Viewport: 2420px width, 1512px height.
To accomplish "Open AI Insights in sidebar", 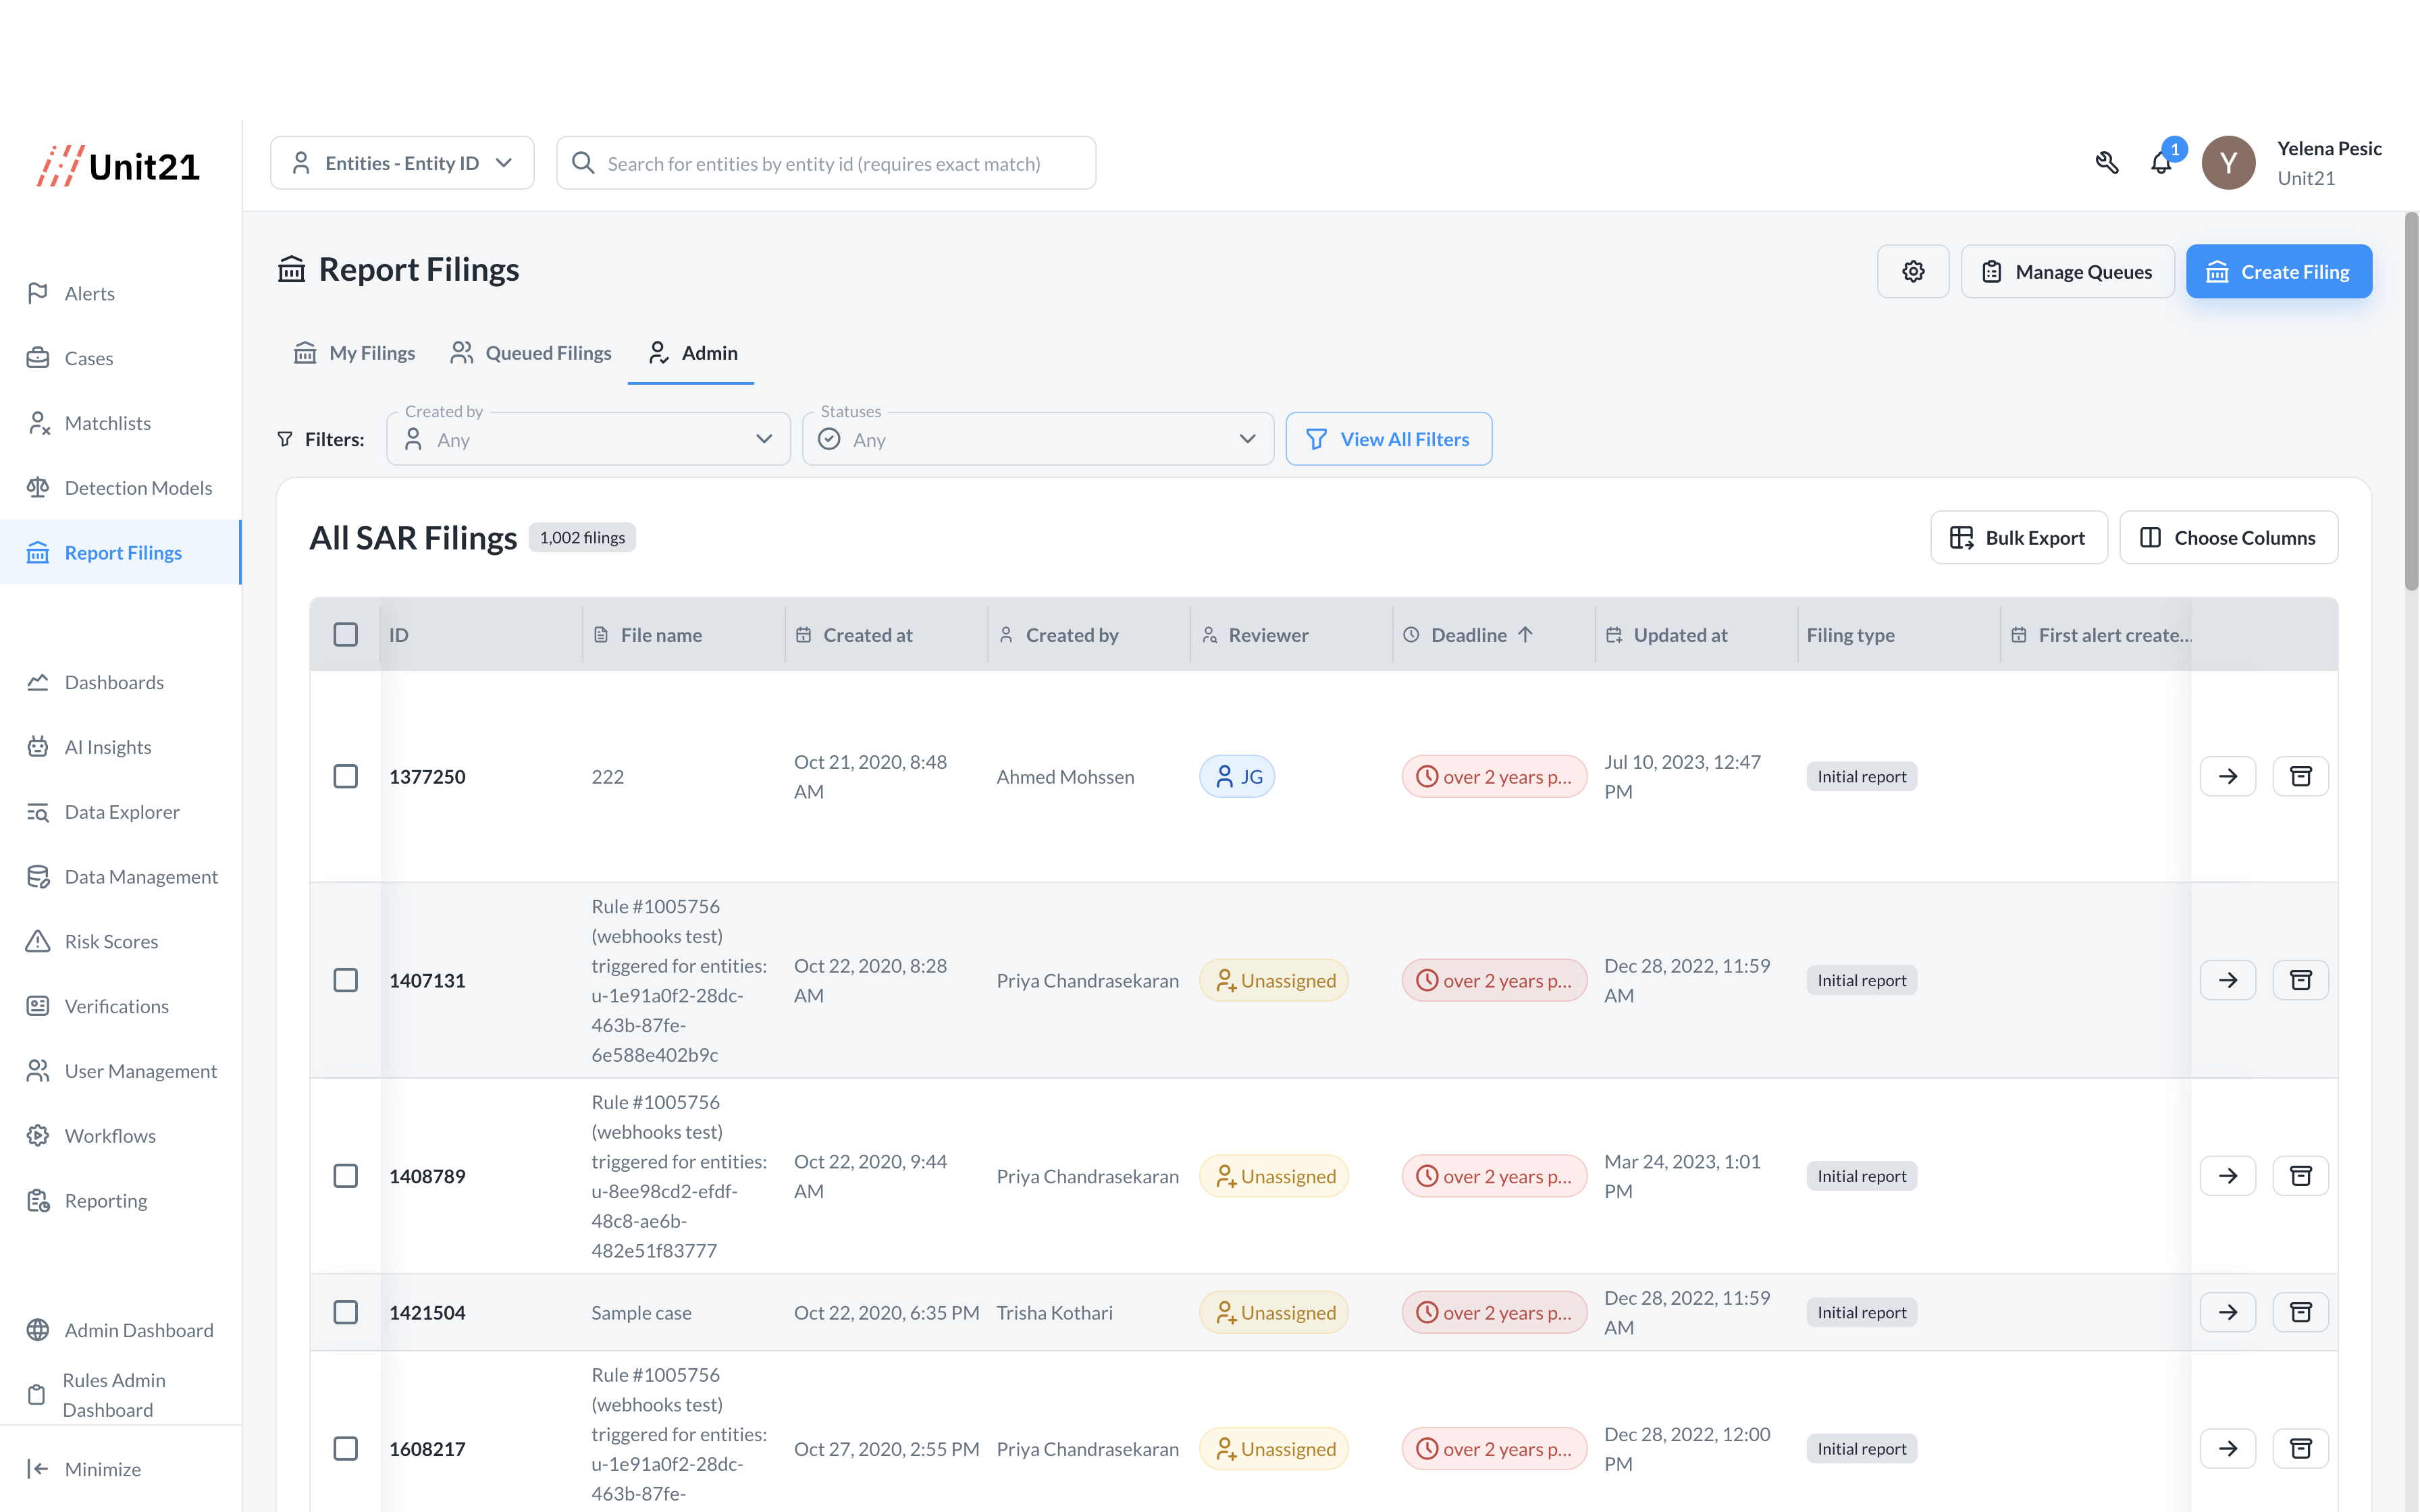I will (108, 747).
